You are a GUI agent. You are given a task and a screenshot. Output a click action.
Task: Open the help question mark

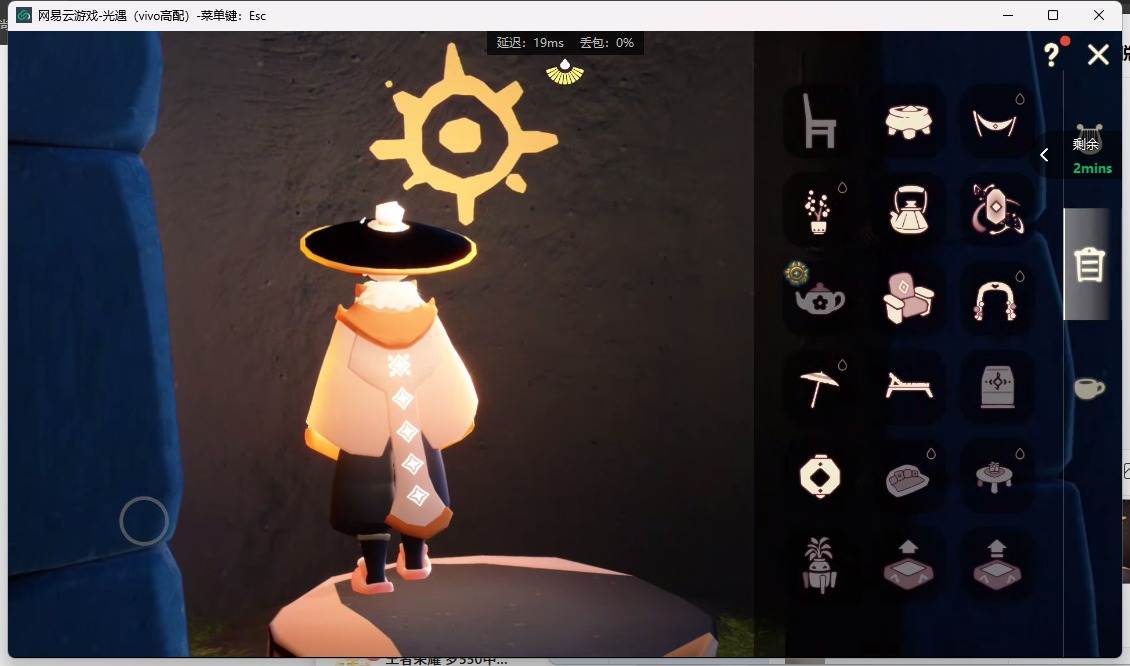[1051, 54]
